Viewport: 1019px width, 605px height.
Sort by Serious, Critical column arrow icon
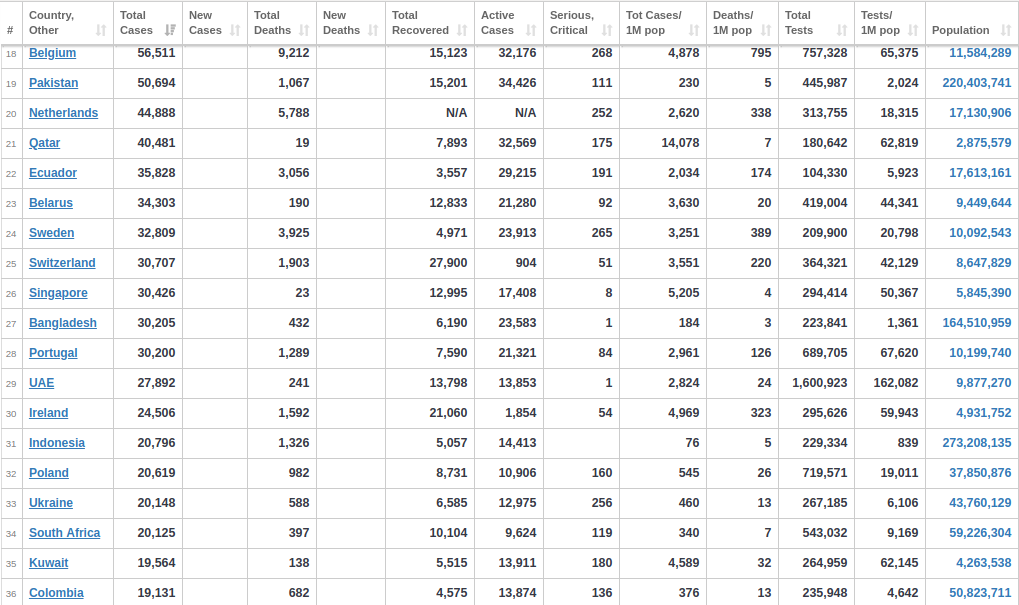[607, 30]
